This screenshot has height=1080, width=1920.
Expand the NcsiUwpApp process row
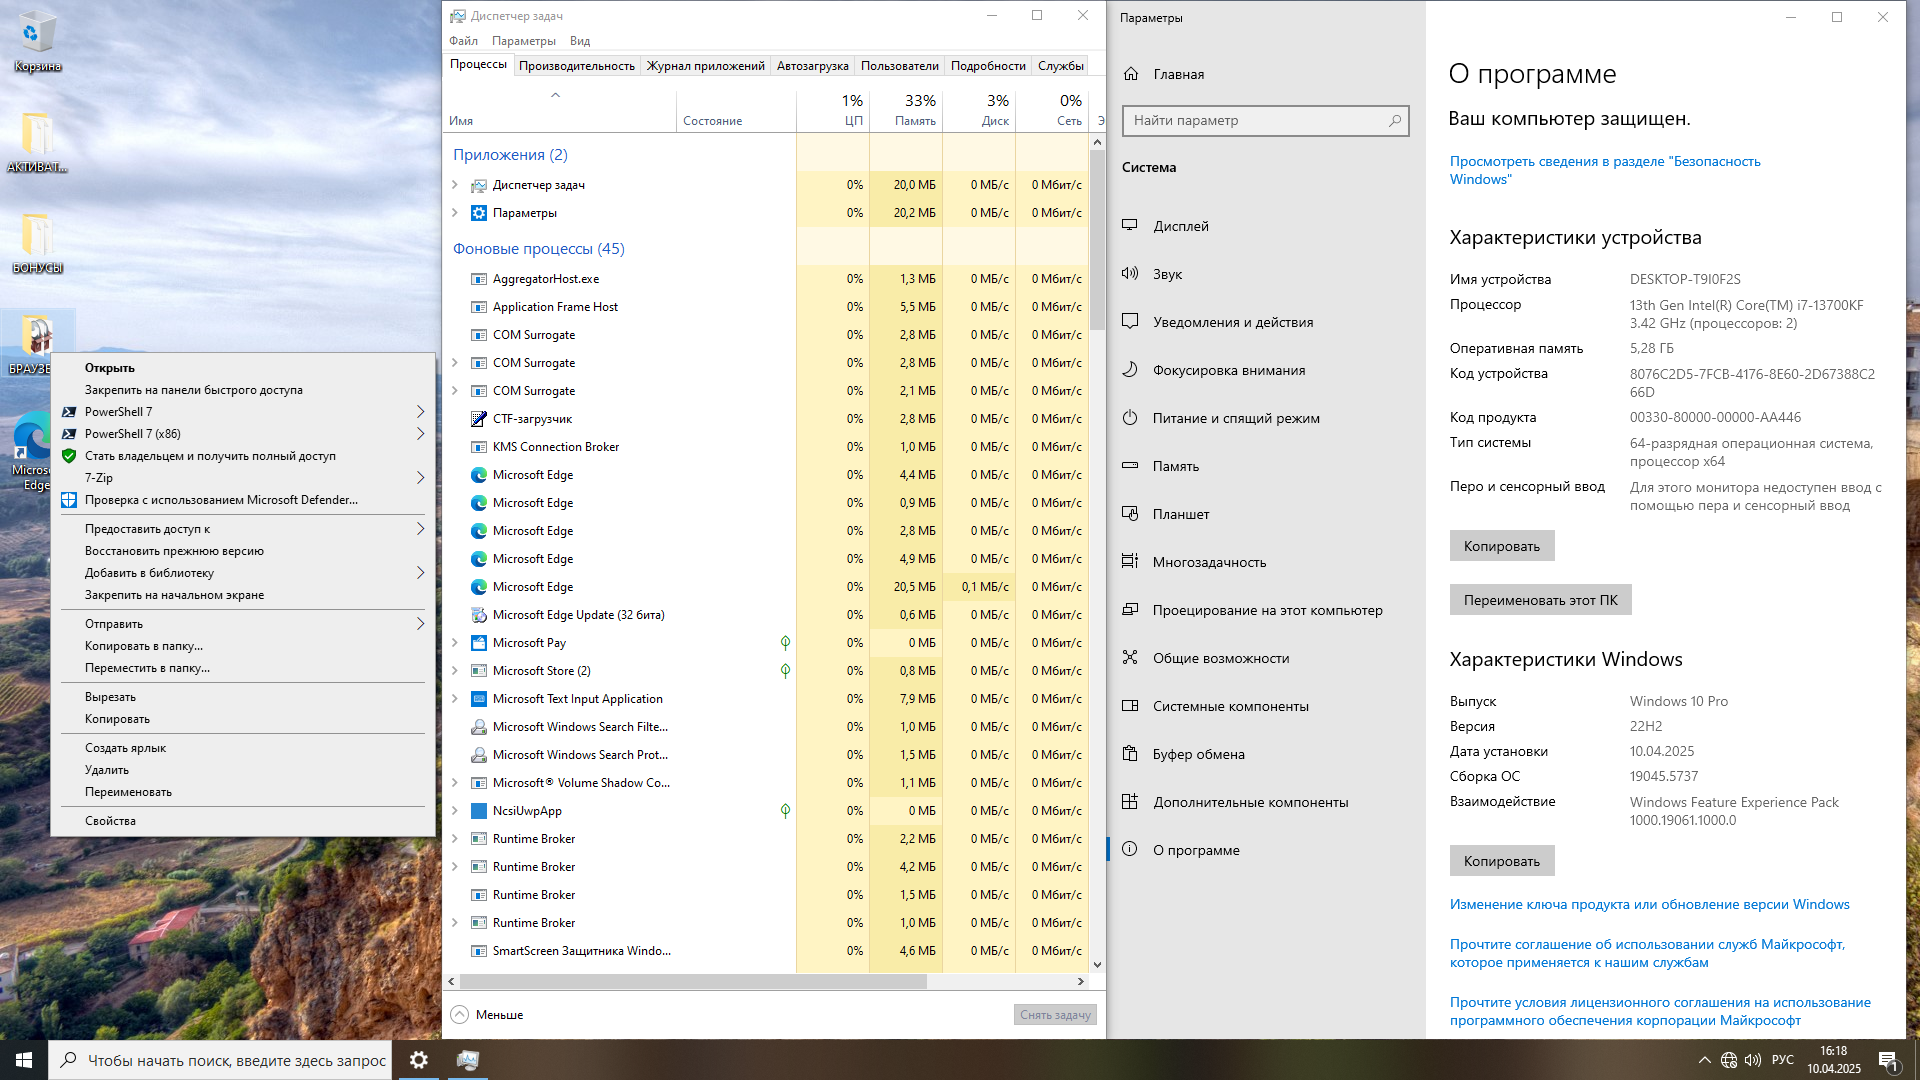point(455,810)
